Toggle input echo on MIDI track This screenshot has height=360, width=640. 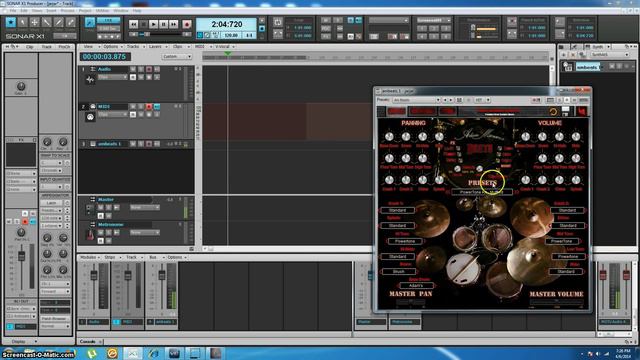coord(157,107)
